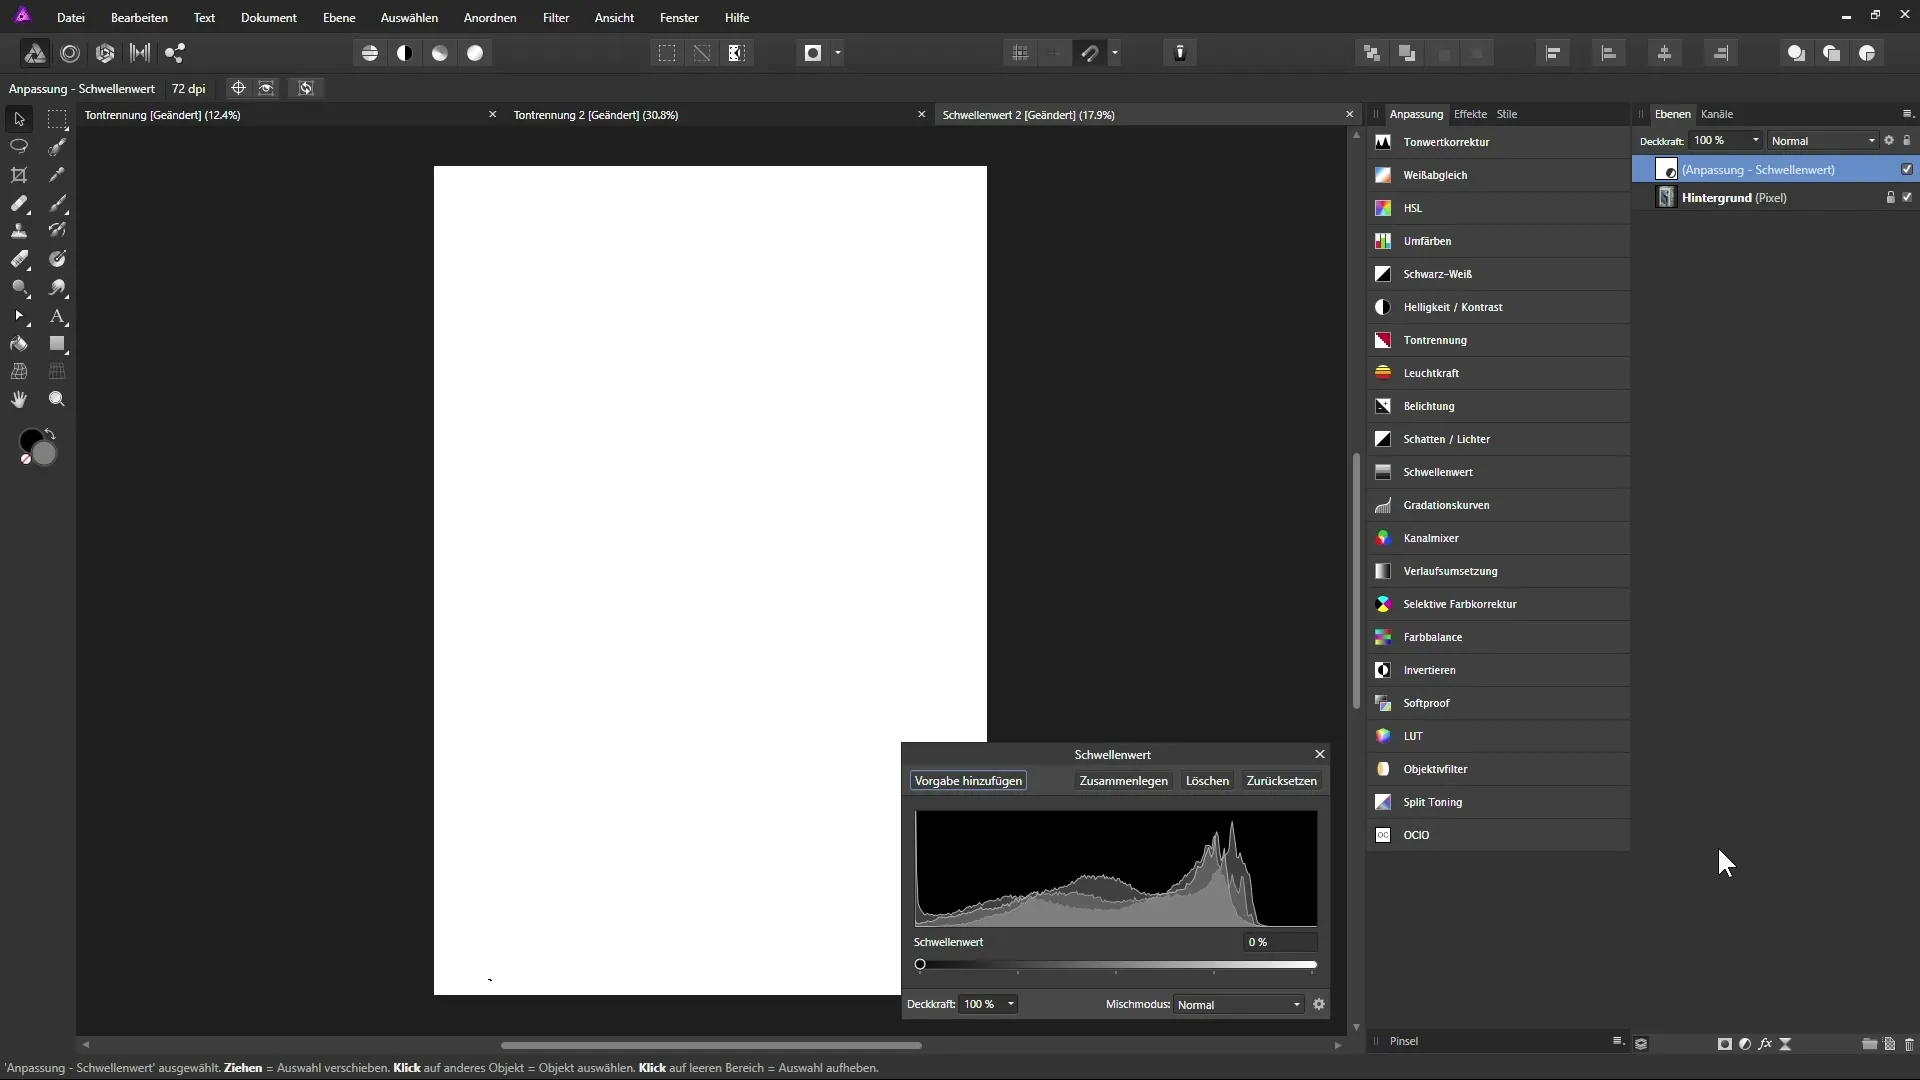Viewport: 1920px width, 1080px height.
Task: Select the Move tool arrow
Action: 19,119
